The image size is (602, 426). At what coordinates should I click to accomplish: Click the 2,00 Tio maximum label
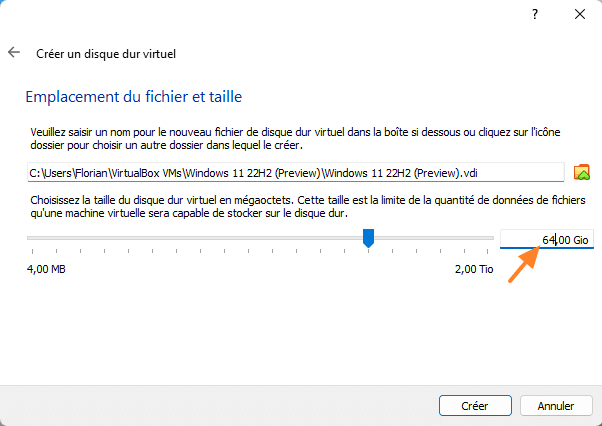(x=473, y=269)
